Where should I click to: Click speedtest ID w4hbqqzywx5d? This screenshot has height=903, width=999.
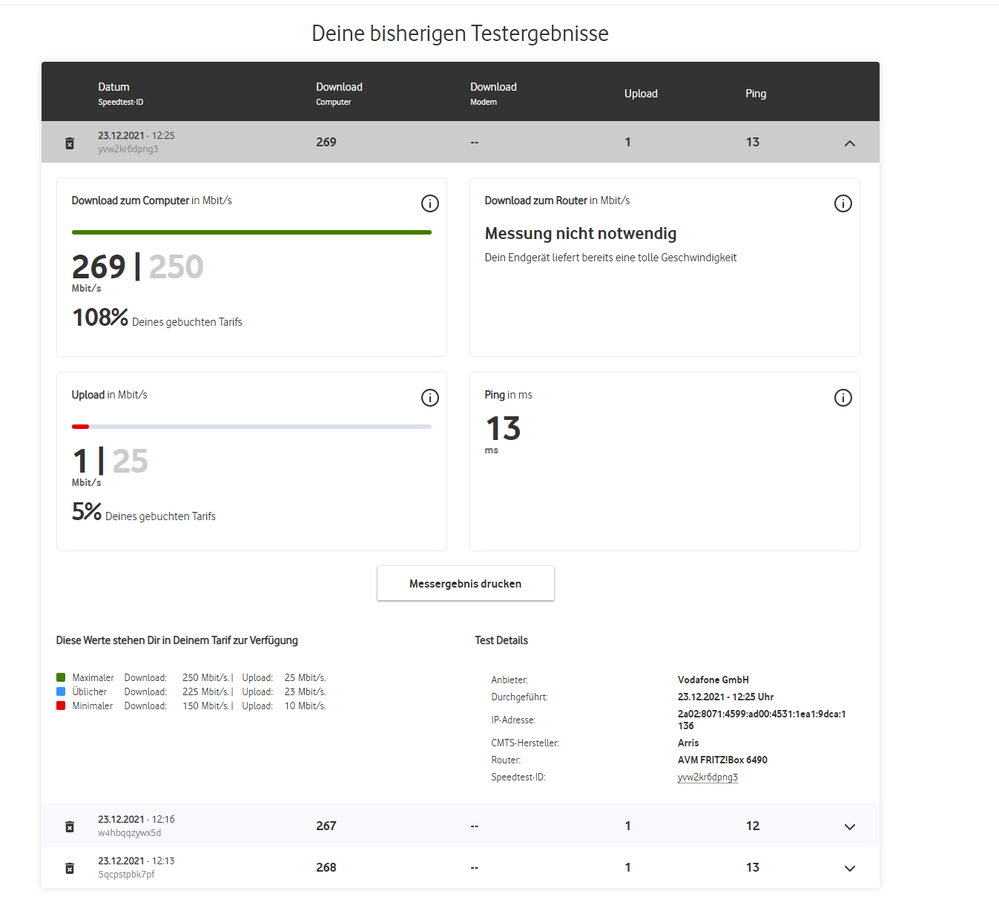[129, 833]
